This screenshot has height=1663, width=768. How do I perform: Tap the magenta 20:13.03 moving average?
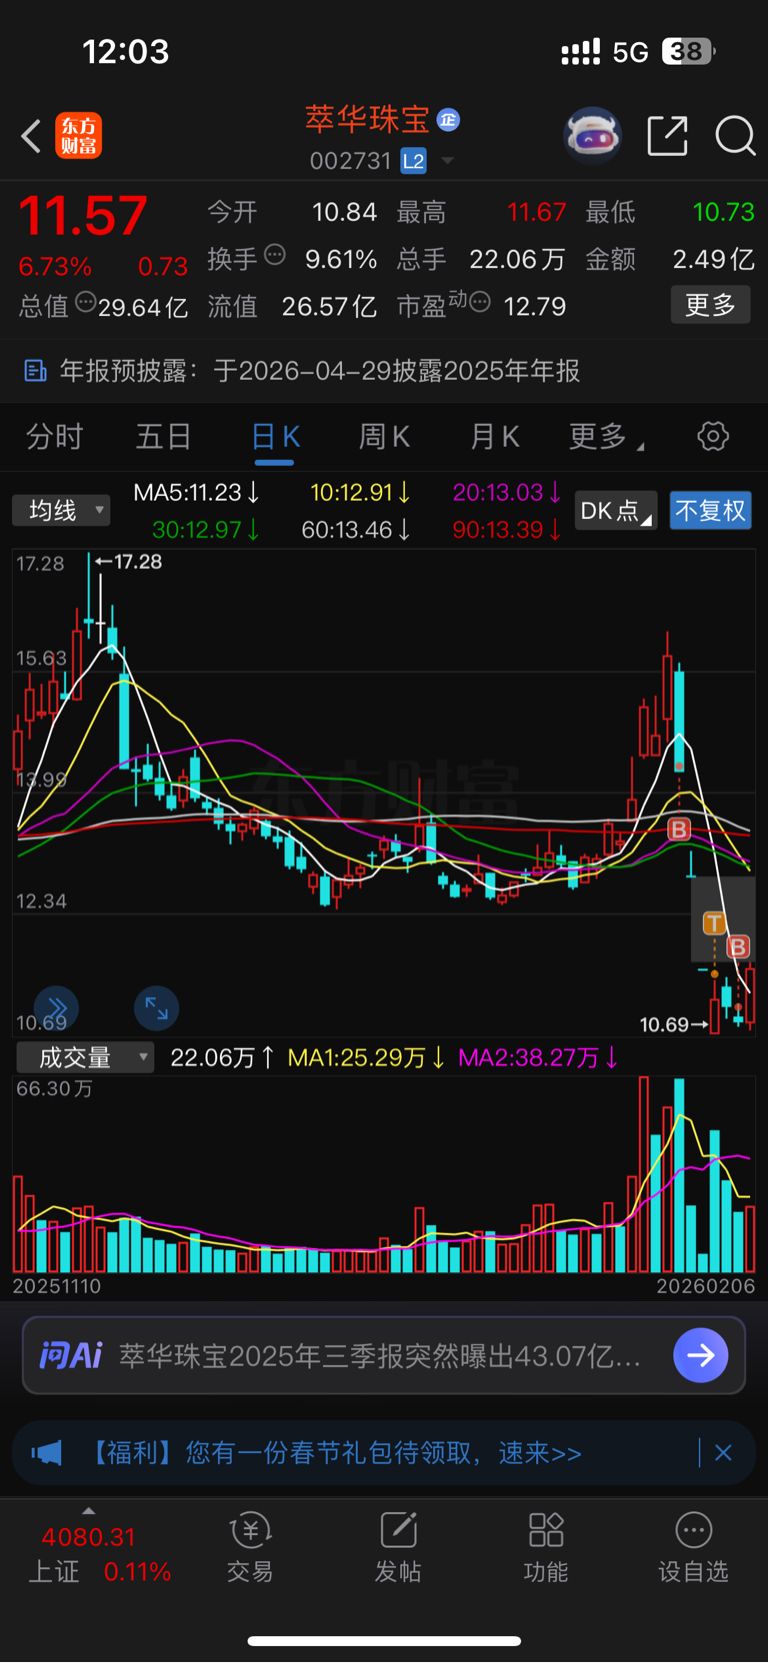[507, 493]
